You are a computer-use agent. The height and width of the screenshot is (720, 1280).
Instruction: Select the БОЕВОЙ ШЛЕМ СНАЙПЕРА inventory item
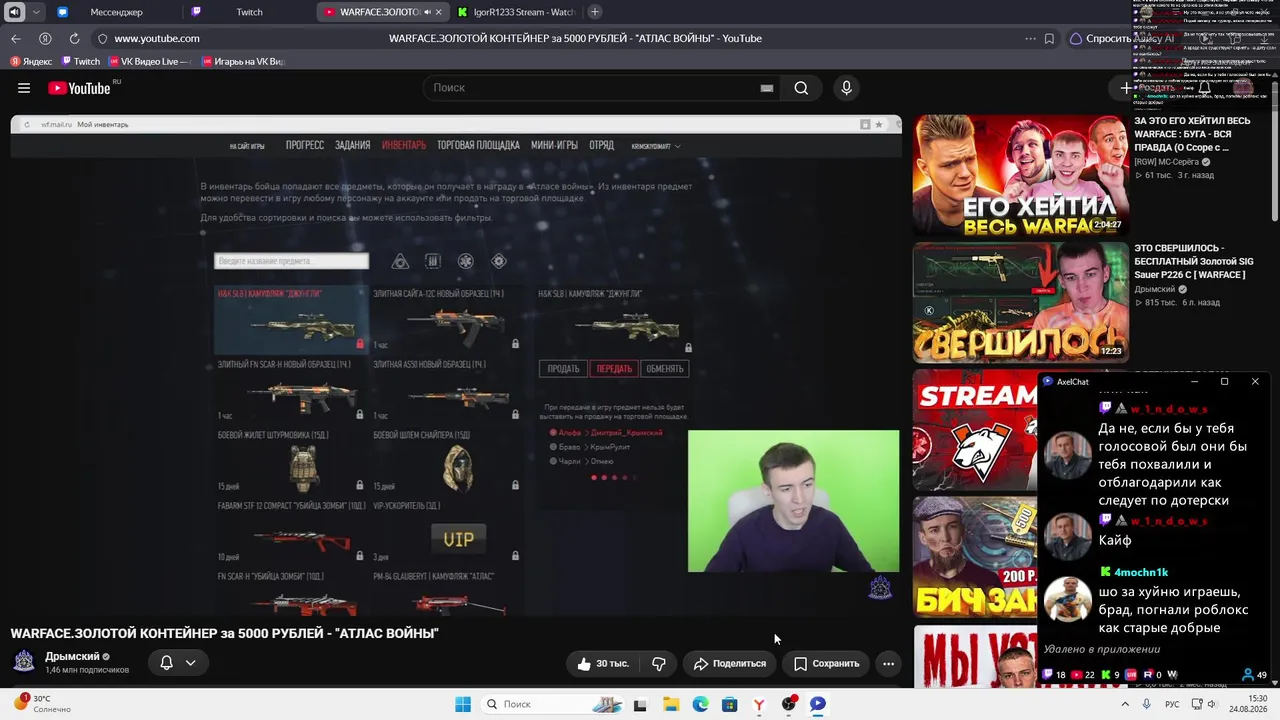(448, 461)
